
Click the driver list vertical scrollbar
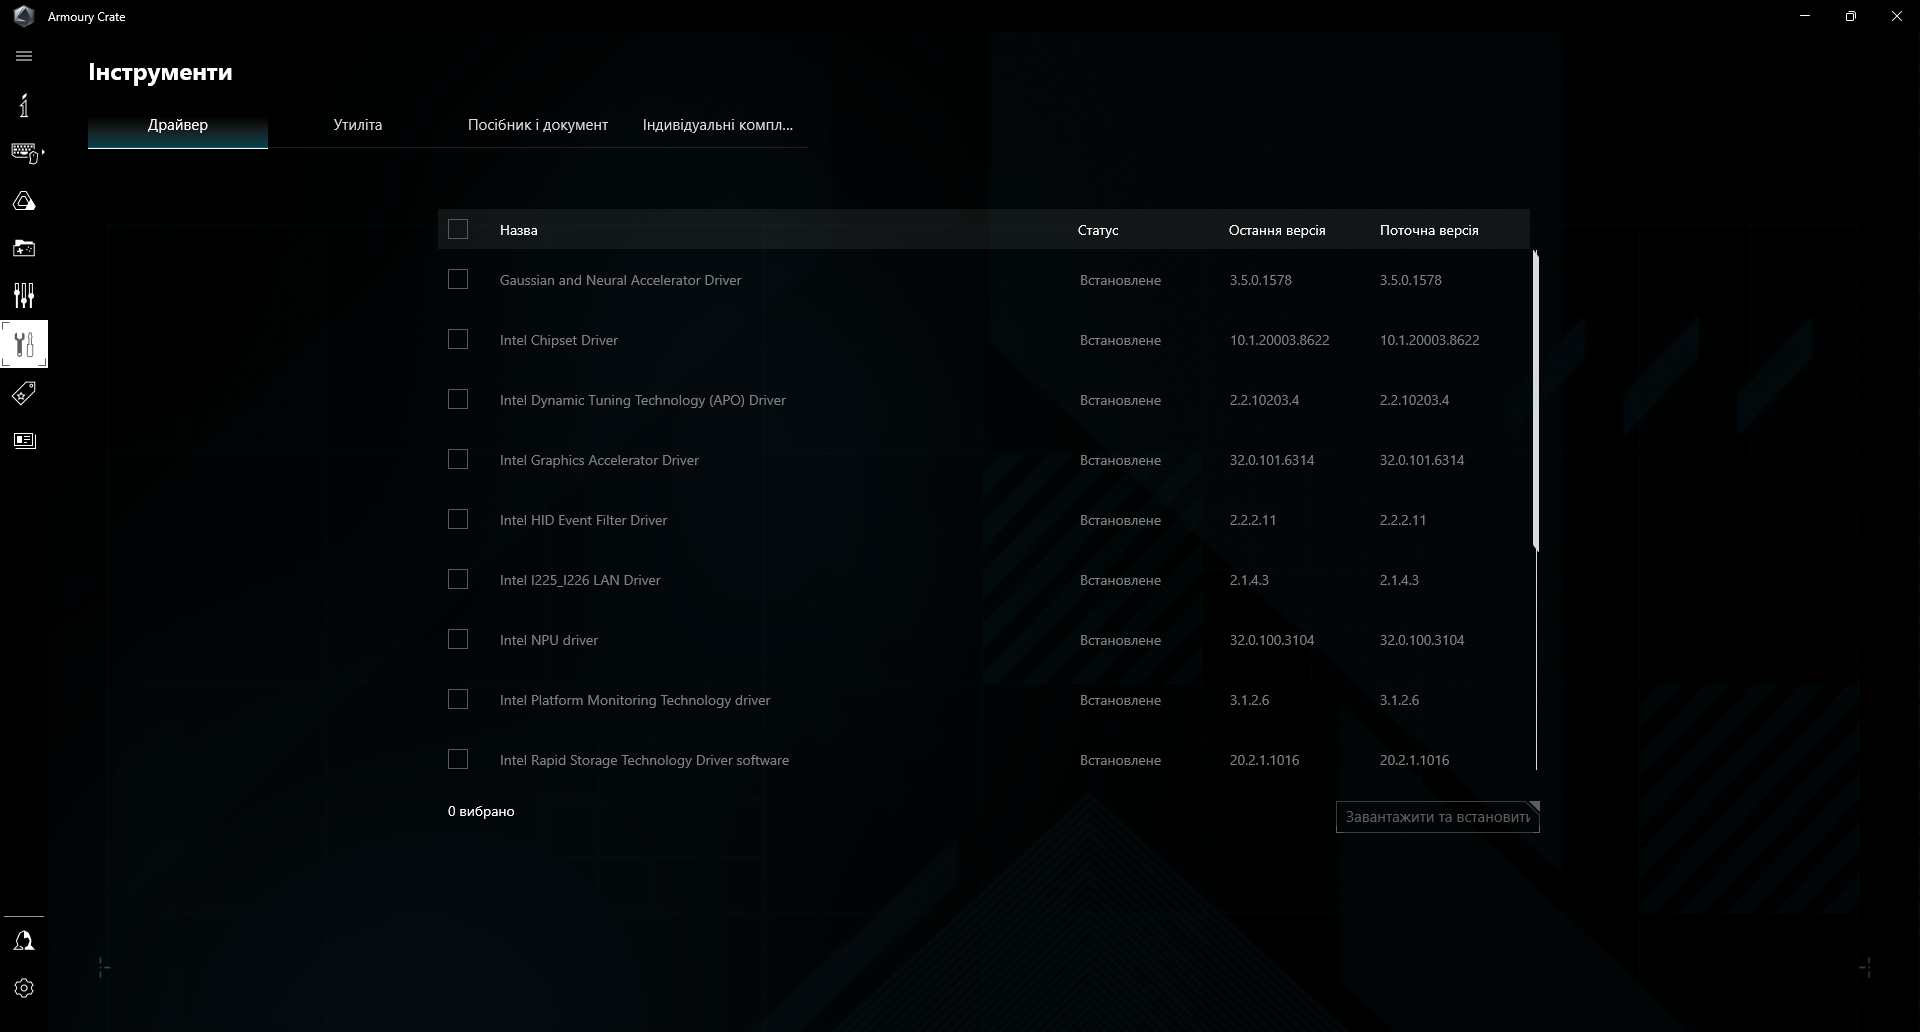click(1536, 401)
